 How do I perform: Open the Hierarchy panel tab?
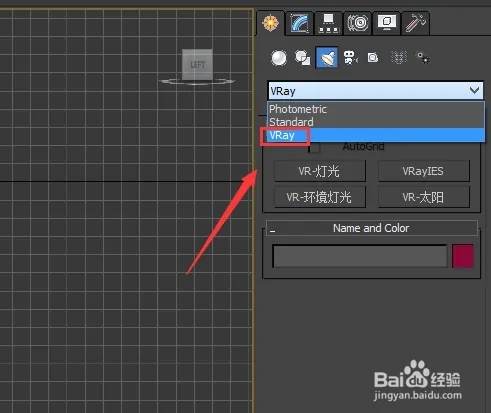coord(328,23)
